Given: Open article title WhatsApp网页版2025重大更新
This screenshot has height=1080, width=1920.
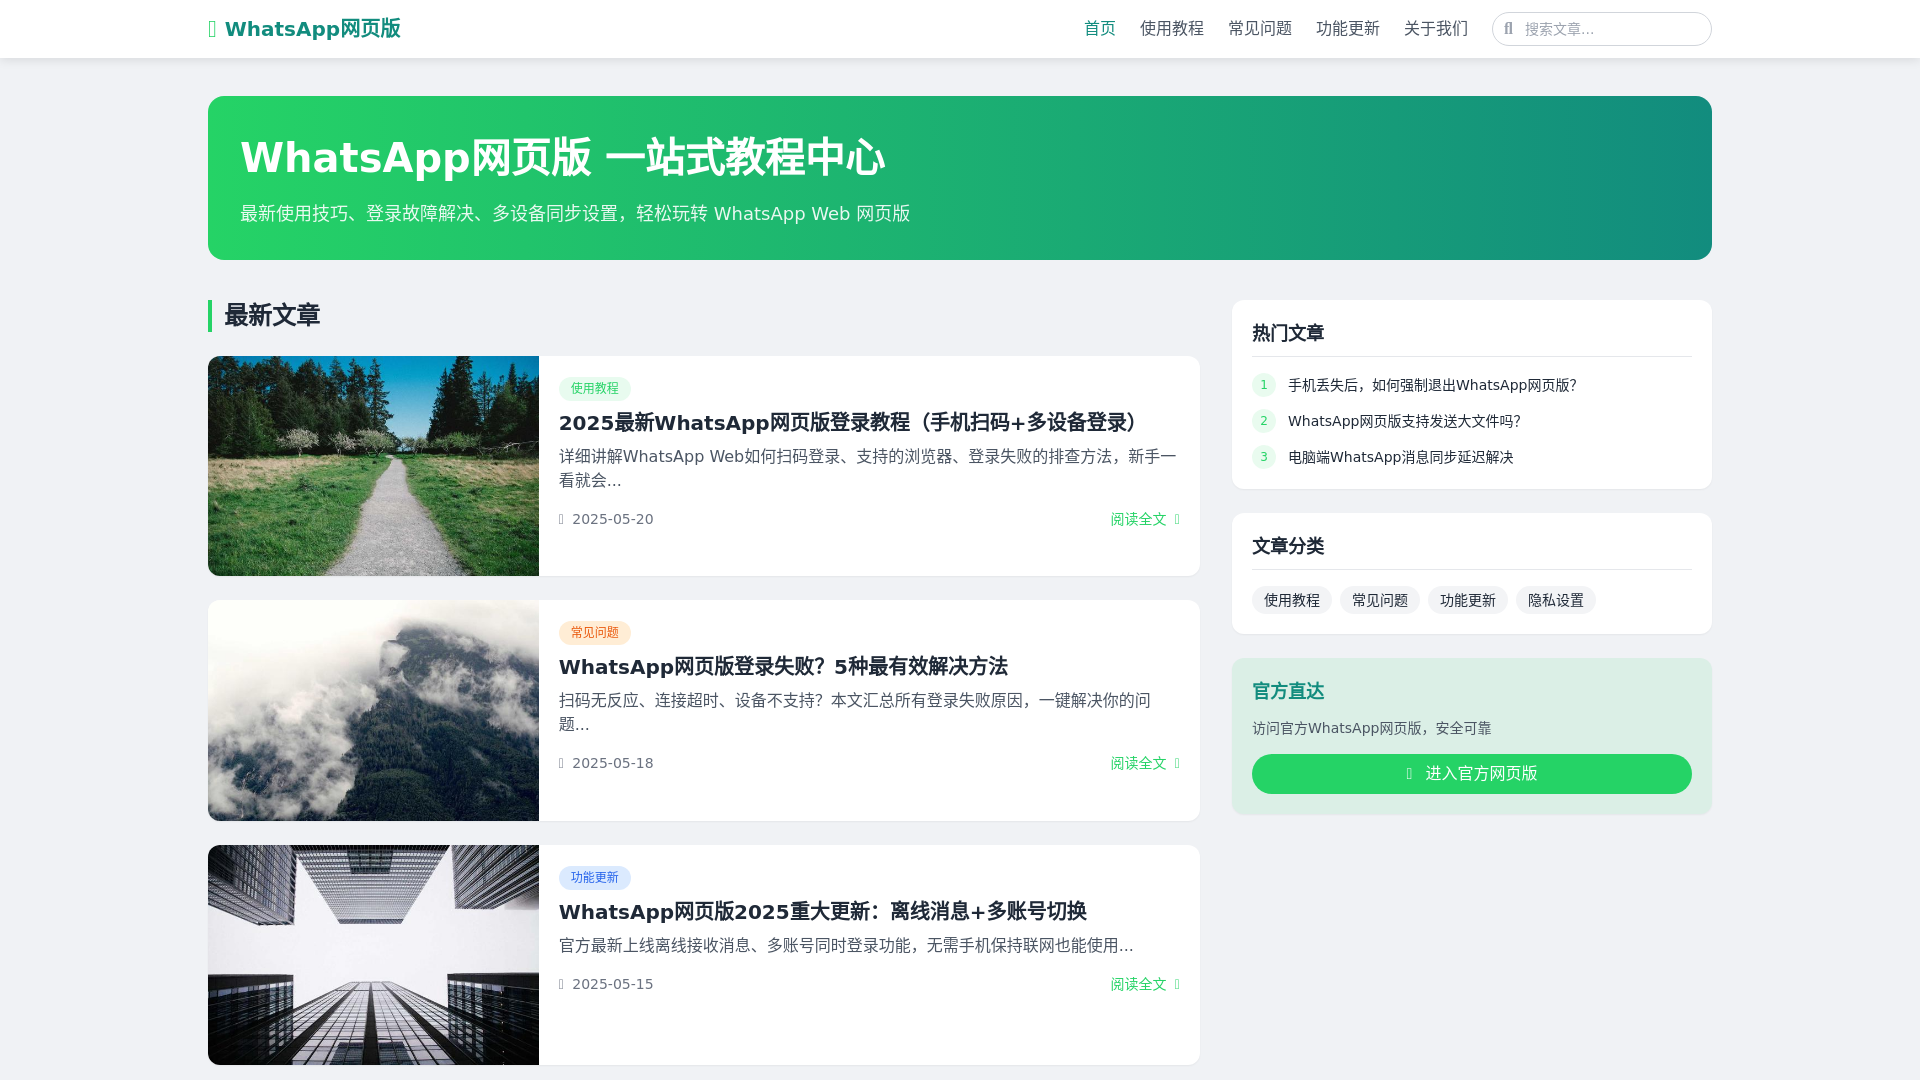Looking at the screenshot, I should [822, 911].
